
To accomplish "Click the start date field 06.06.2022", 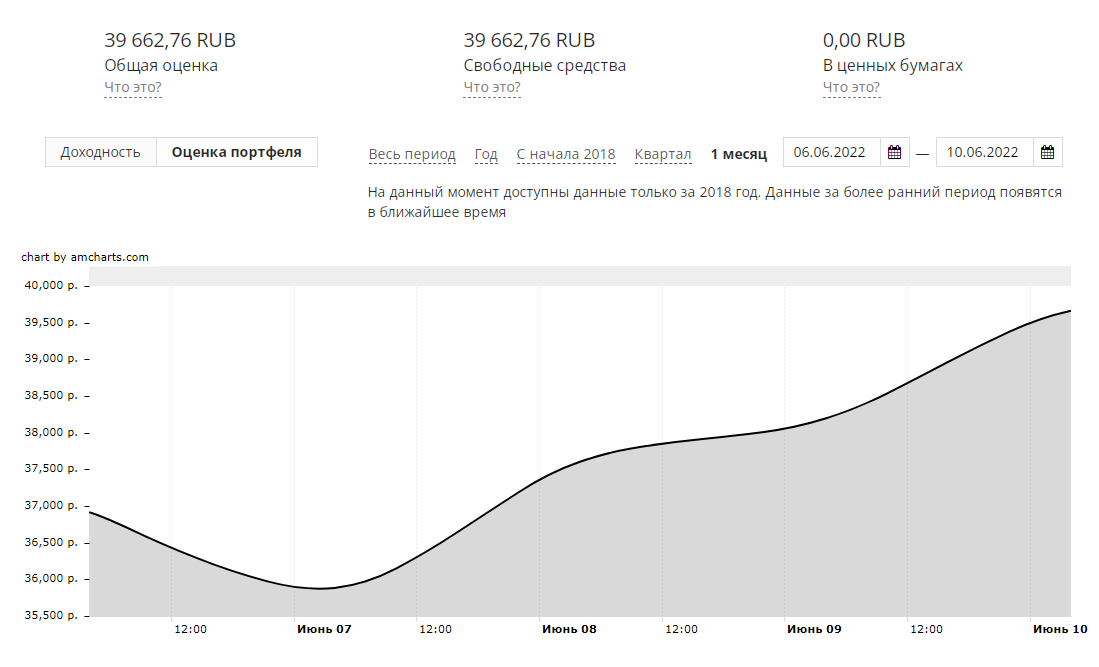I will tap(829, 153).
